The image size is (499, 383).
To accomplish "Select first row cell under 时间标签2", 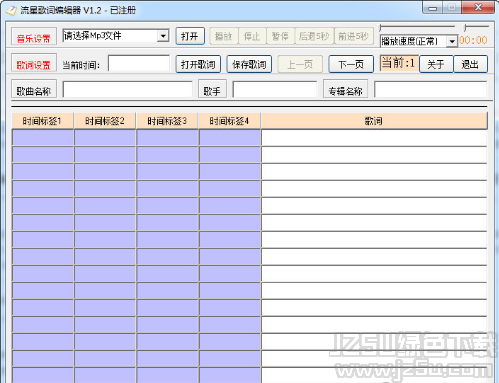I will click(105, 138).
